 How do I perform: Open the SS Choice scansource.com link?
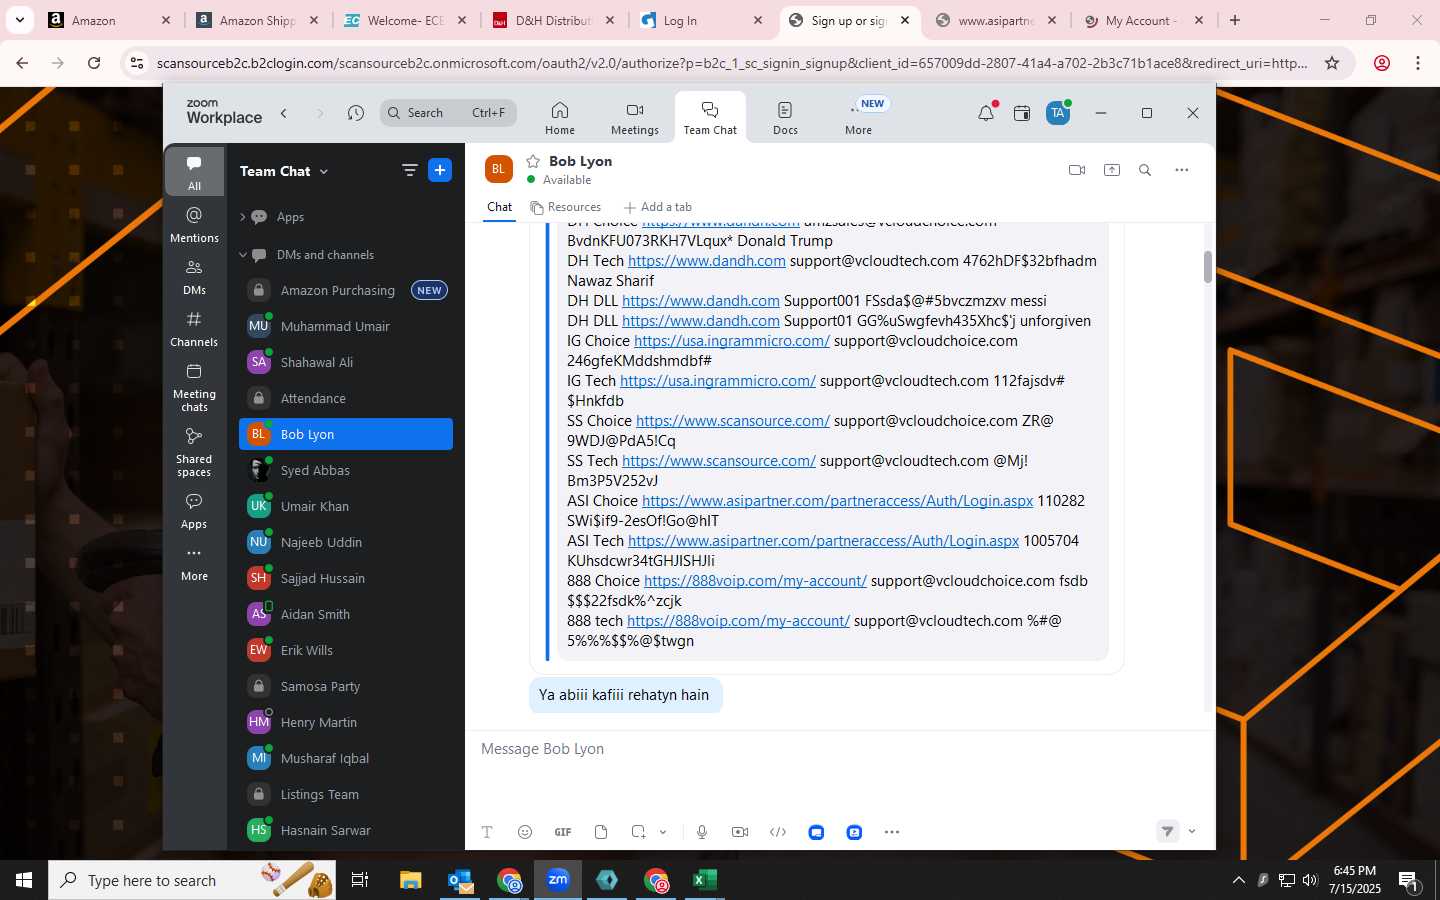click(733, 421)
